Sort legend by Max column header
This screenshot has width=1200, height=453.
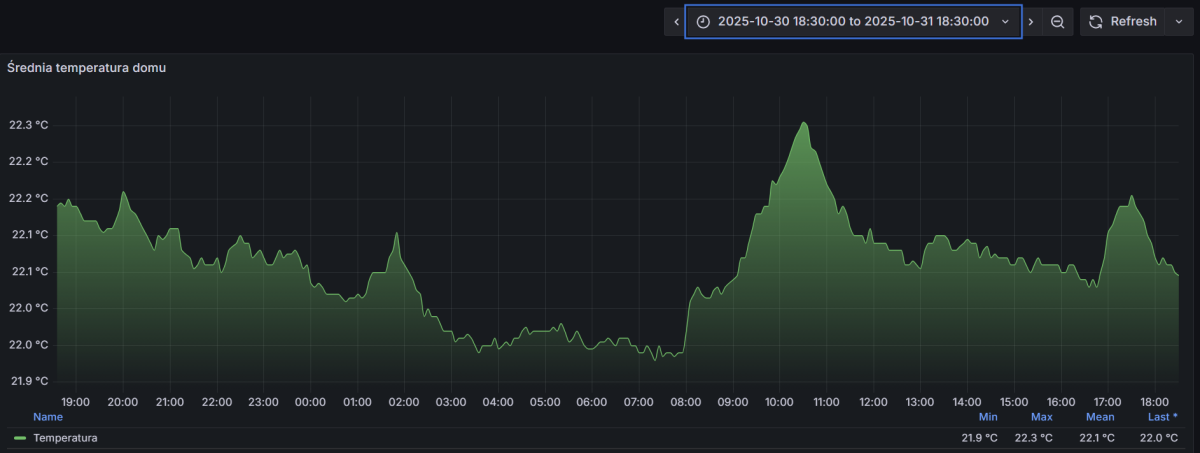tap(1042, 416)
